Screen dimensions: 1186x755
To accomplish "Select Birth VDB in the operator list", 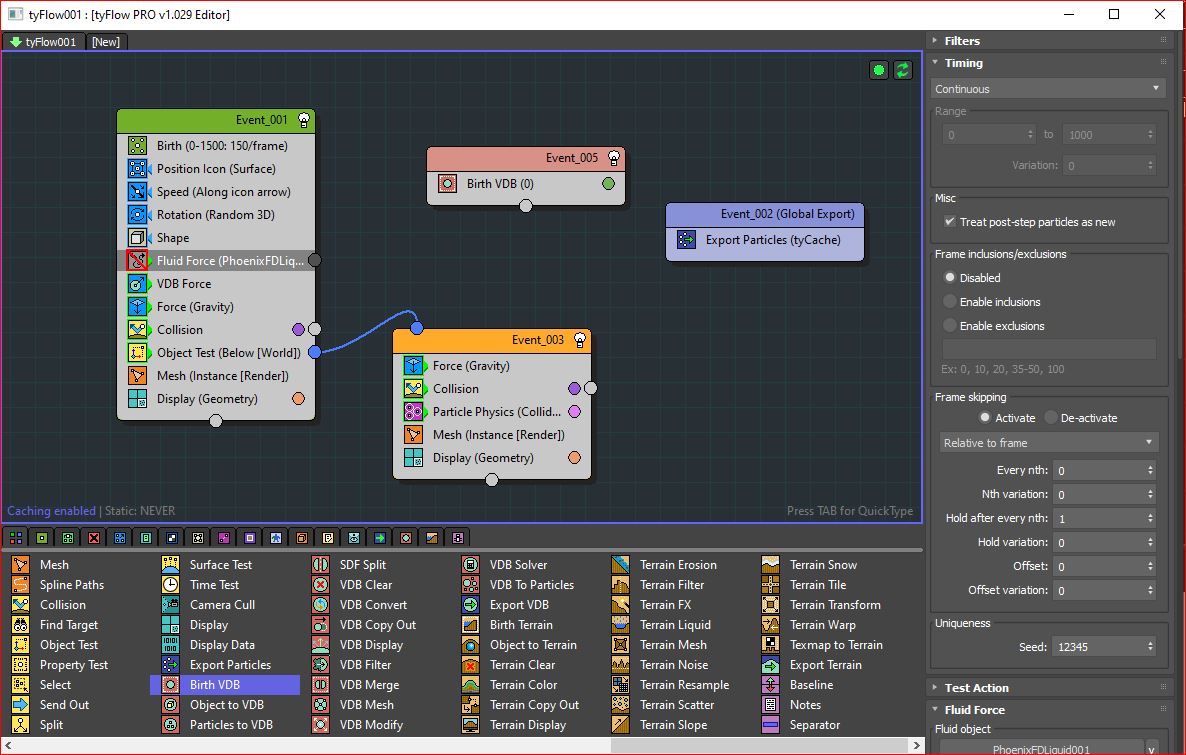I will click(215, 685).
